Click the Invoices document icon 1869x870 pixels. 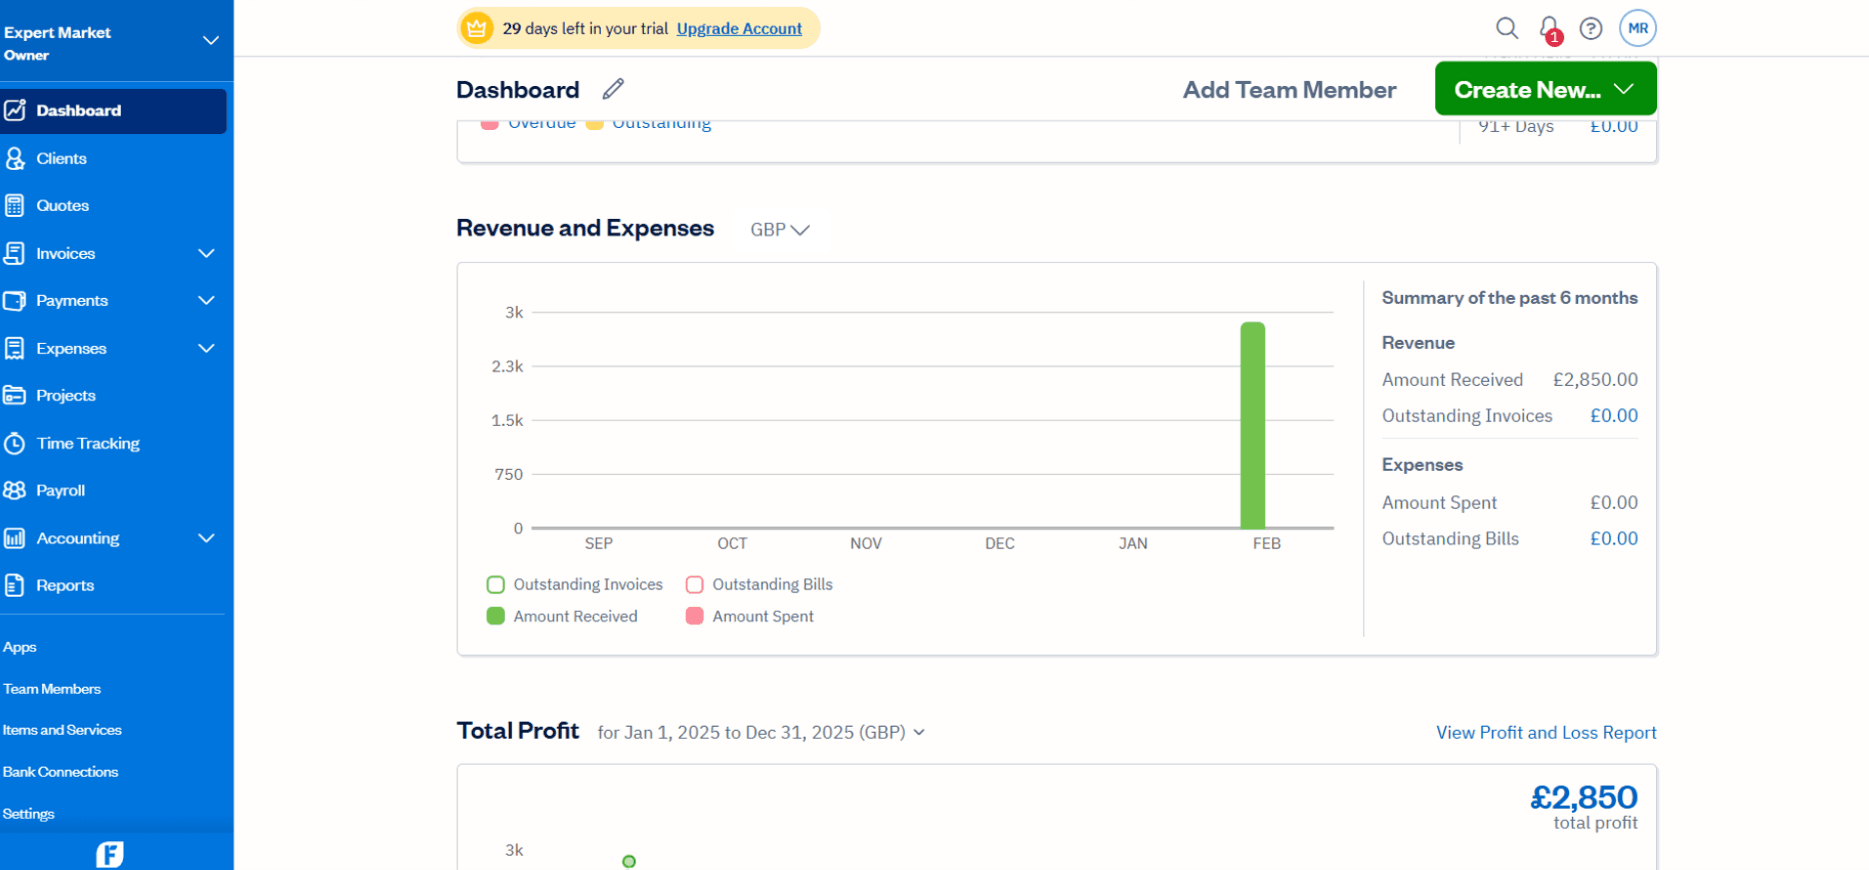click(15, 253)
